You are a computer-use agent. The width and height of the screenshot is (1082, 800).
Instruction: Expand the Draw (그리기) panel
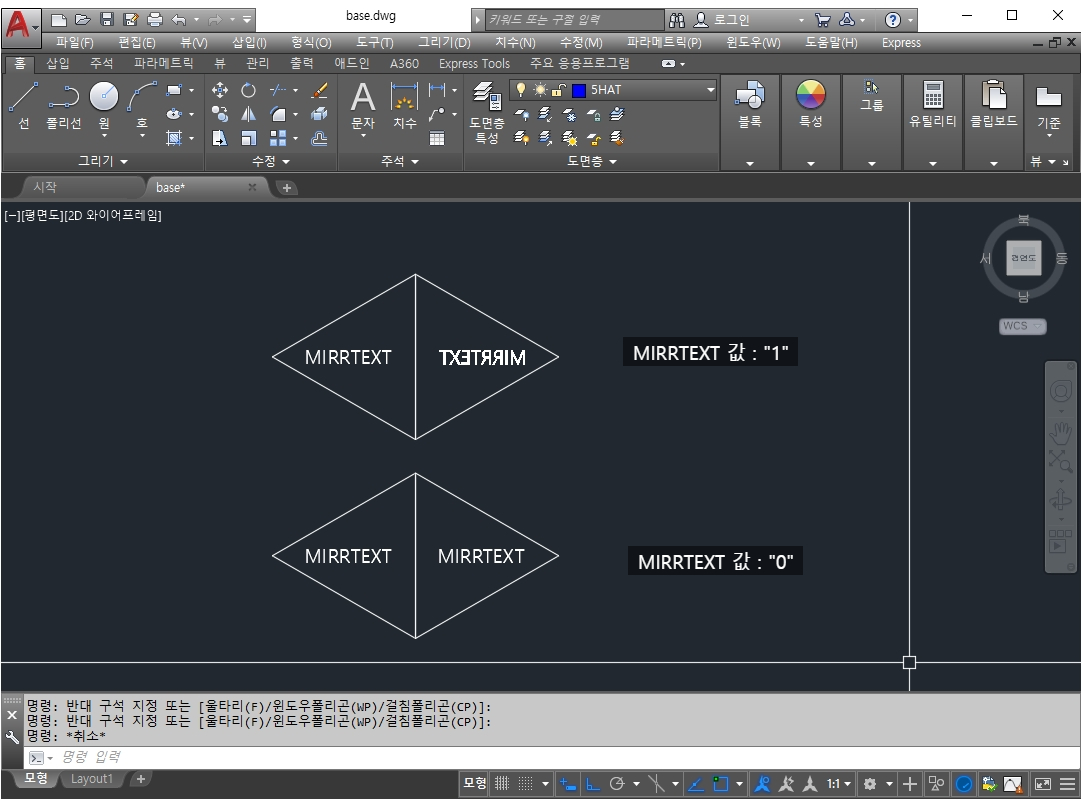click(103, 161)
